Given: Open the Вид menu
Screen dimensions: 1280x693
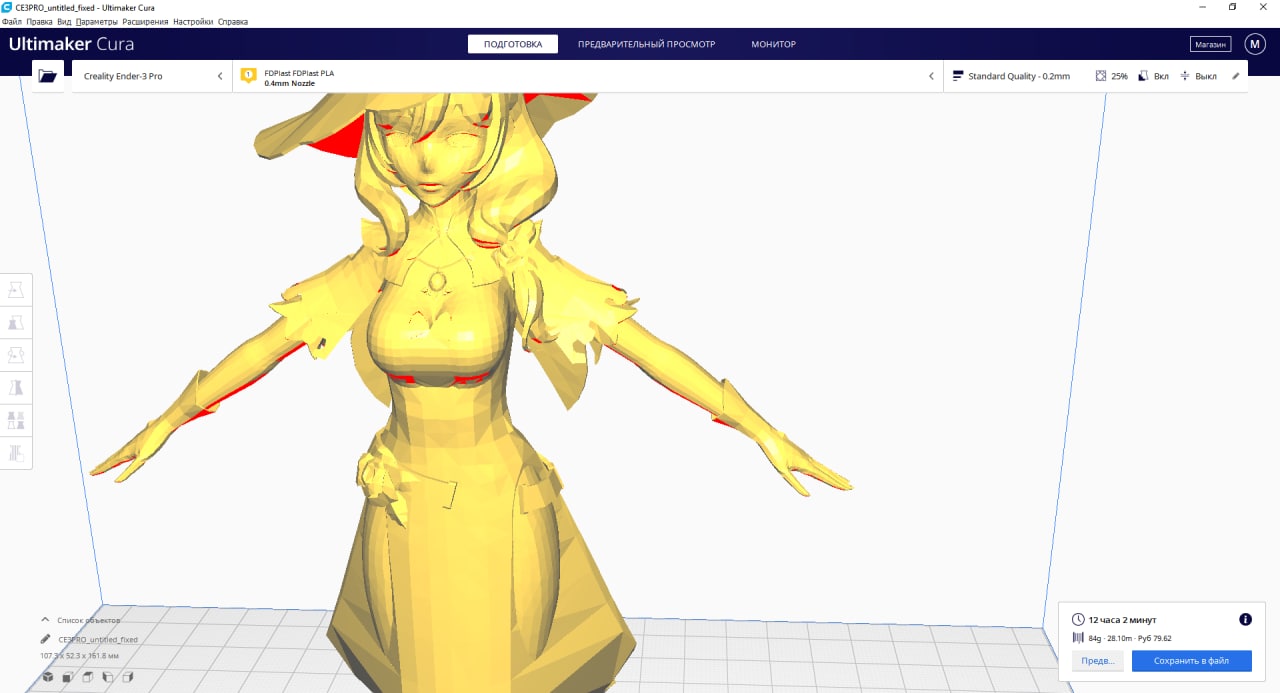Looking at the screenshot, I should click(x=64, y=21).
